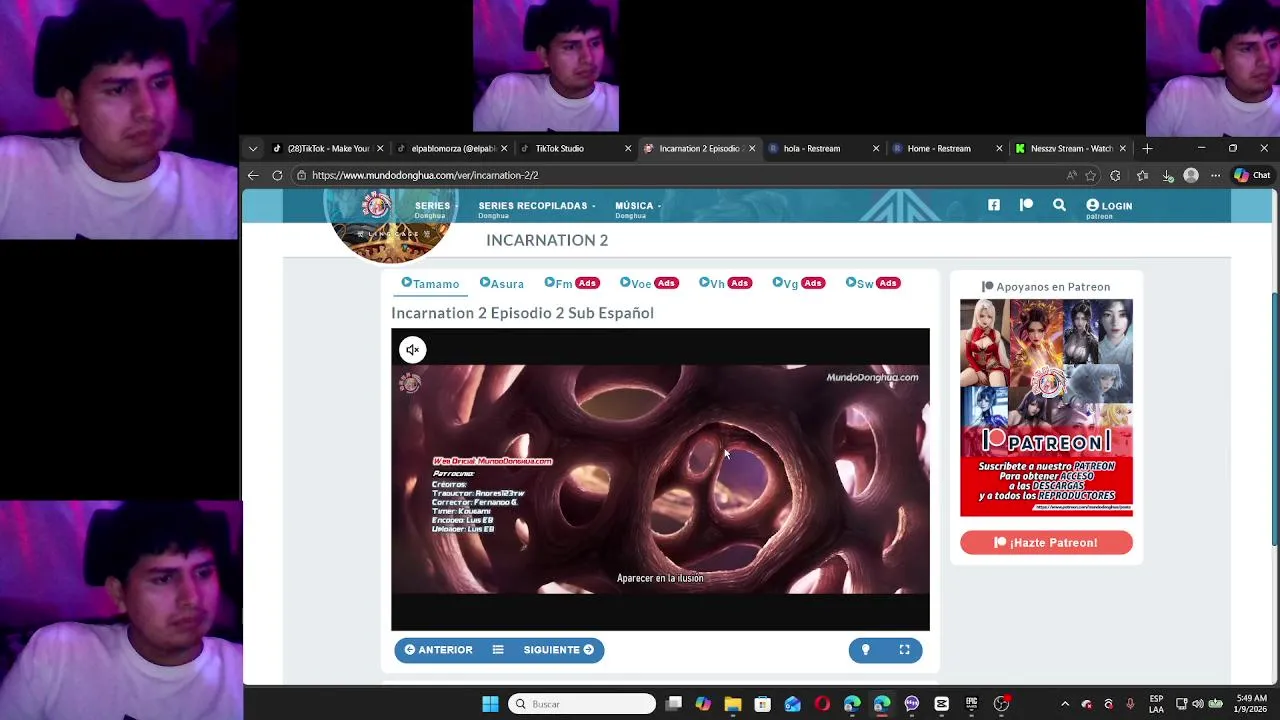Viewport: 1280px width, 720px height.
Task: Click the taskbar Buscar search box
Action: 583,704
